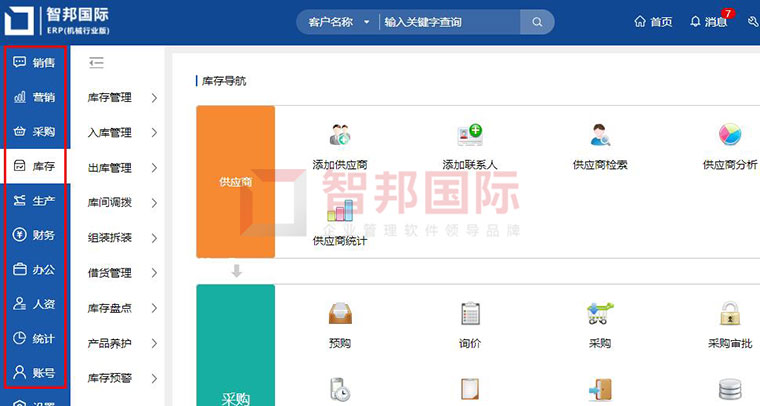Click the 添加联系人 icon

(x=470, y=135)
